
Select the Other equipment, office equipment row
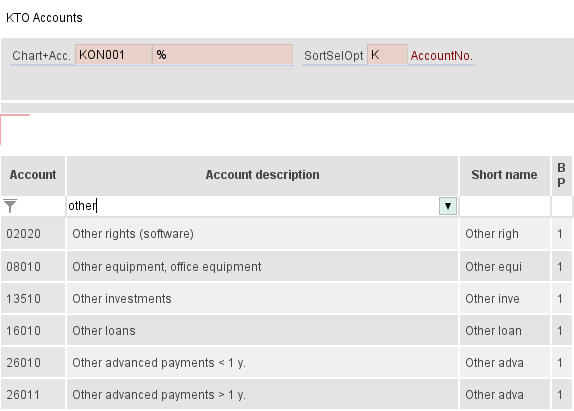click(286, 266)
